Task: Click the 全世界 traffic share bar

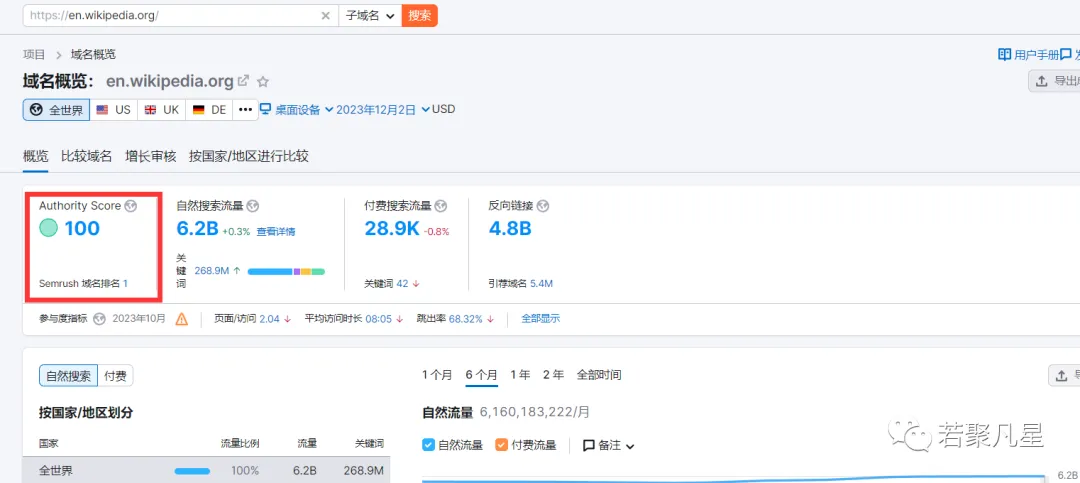Action: click(192, 471)
